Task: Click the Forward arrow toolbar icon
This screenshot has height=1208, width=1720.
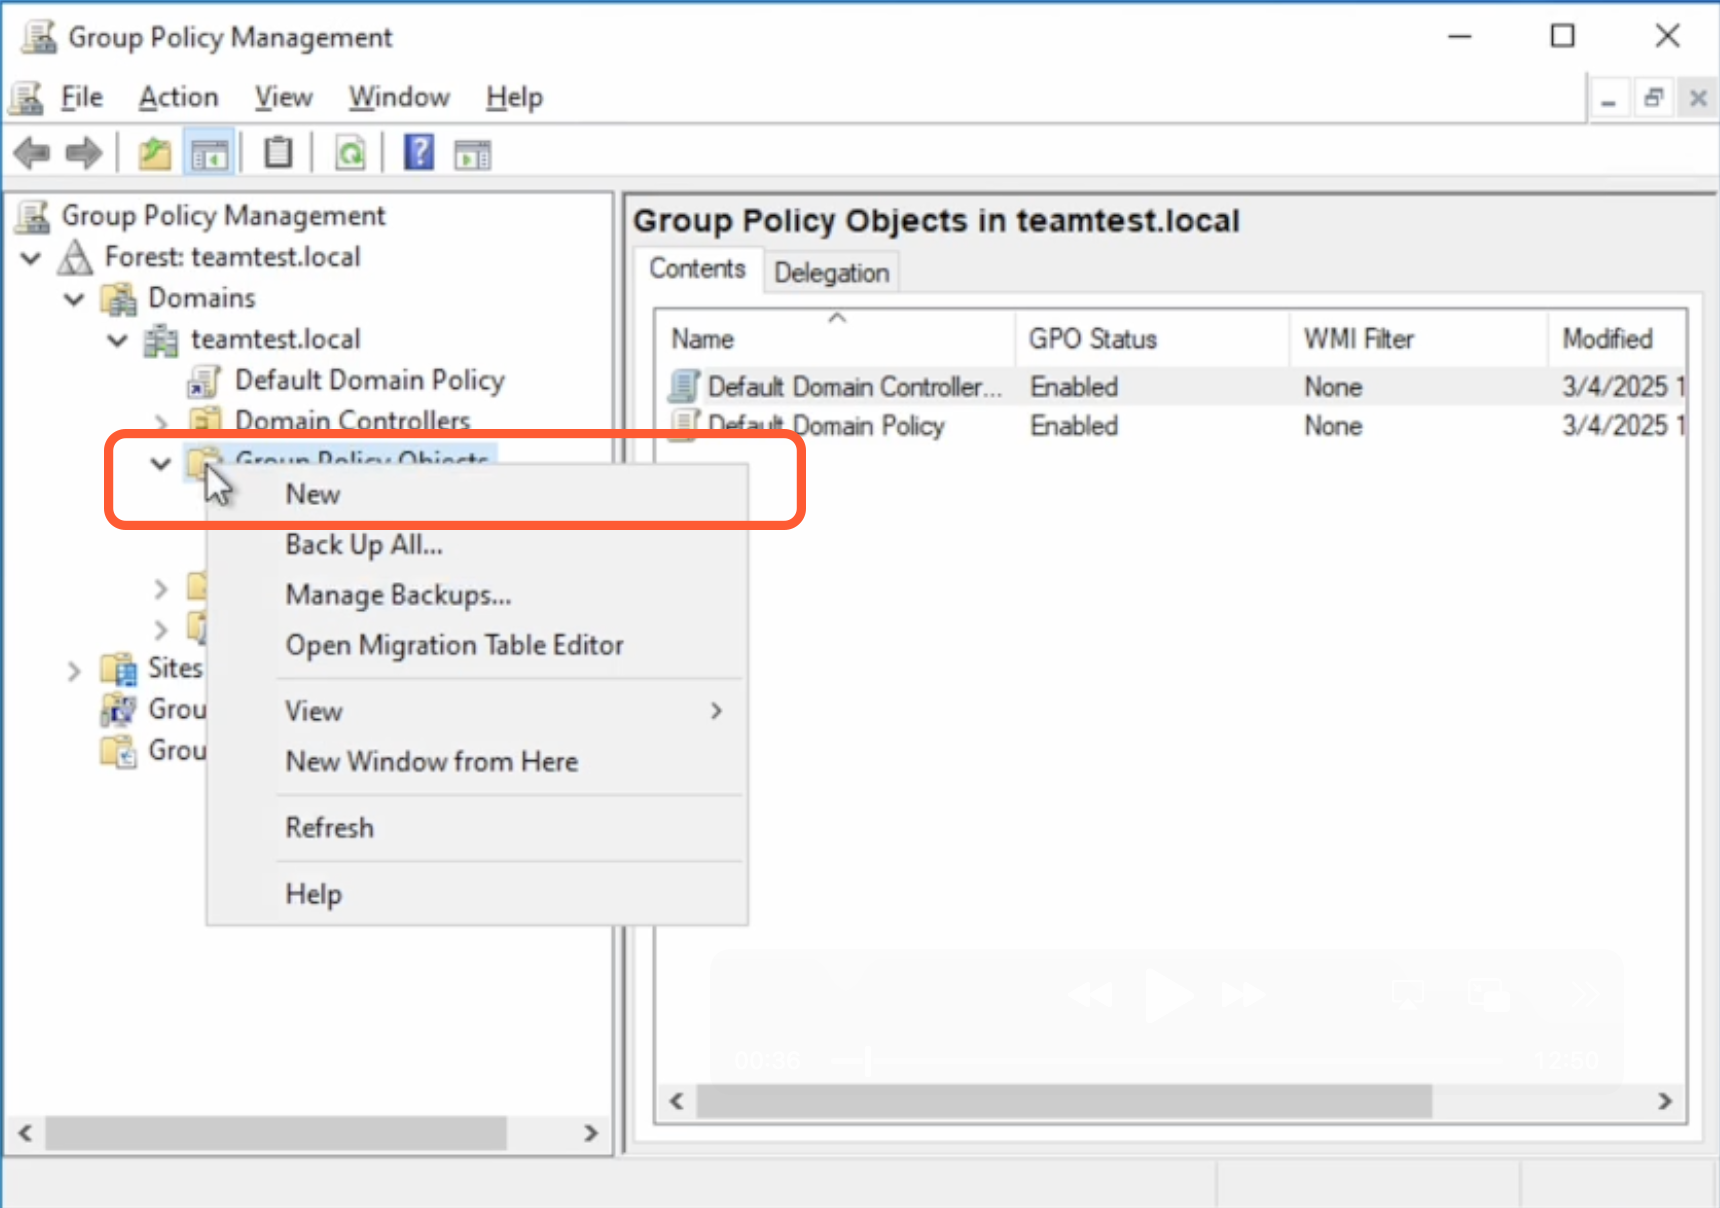Action: click(x=84, y=154)
